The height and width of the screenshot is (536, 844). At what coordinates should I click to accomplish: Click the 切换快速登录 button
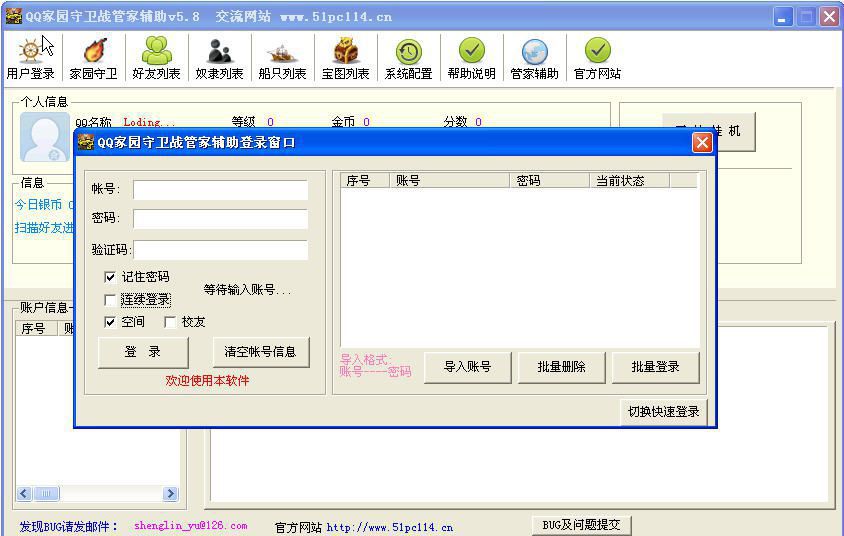pyautogui.click(x=664, y=412)
